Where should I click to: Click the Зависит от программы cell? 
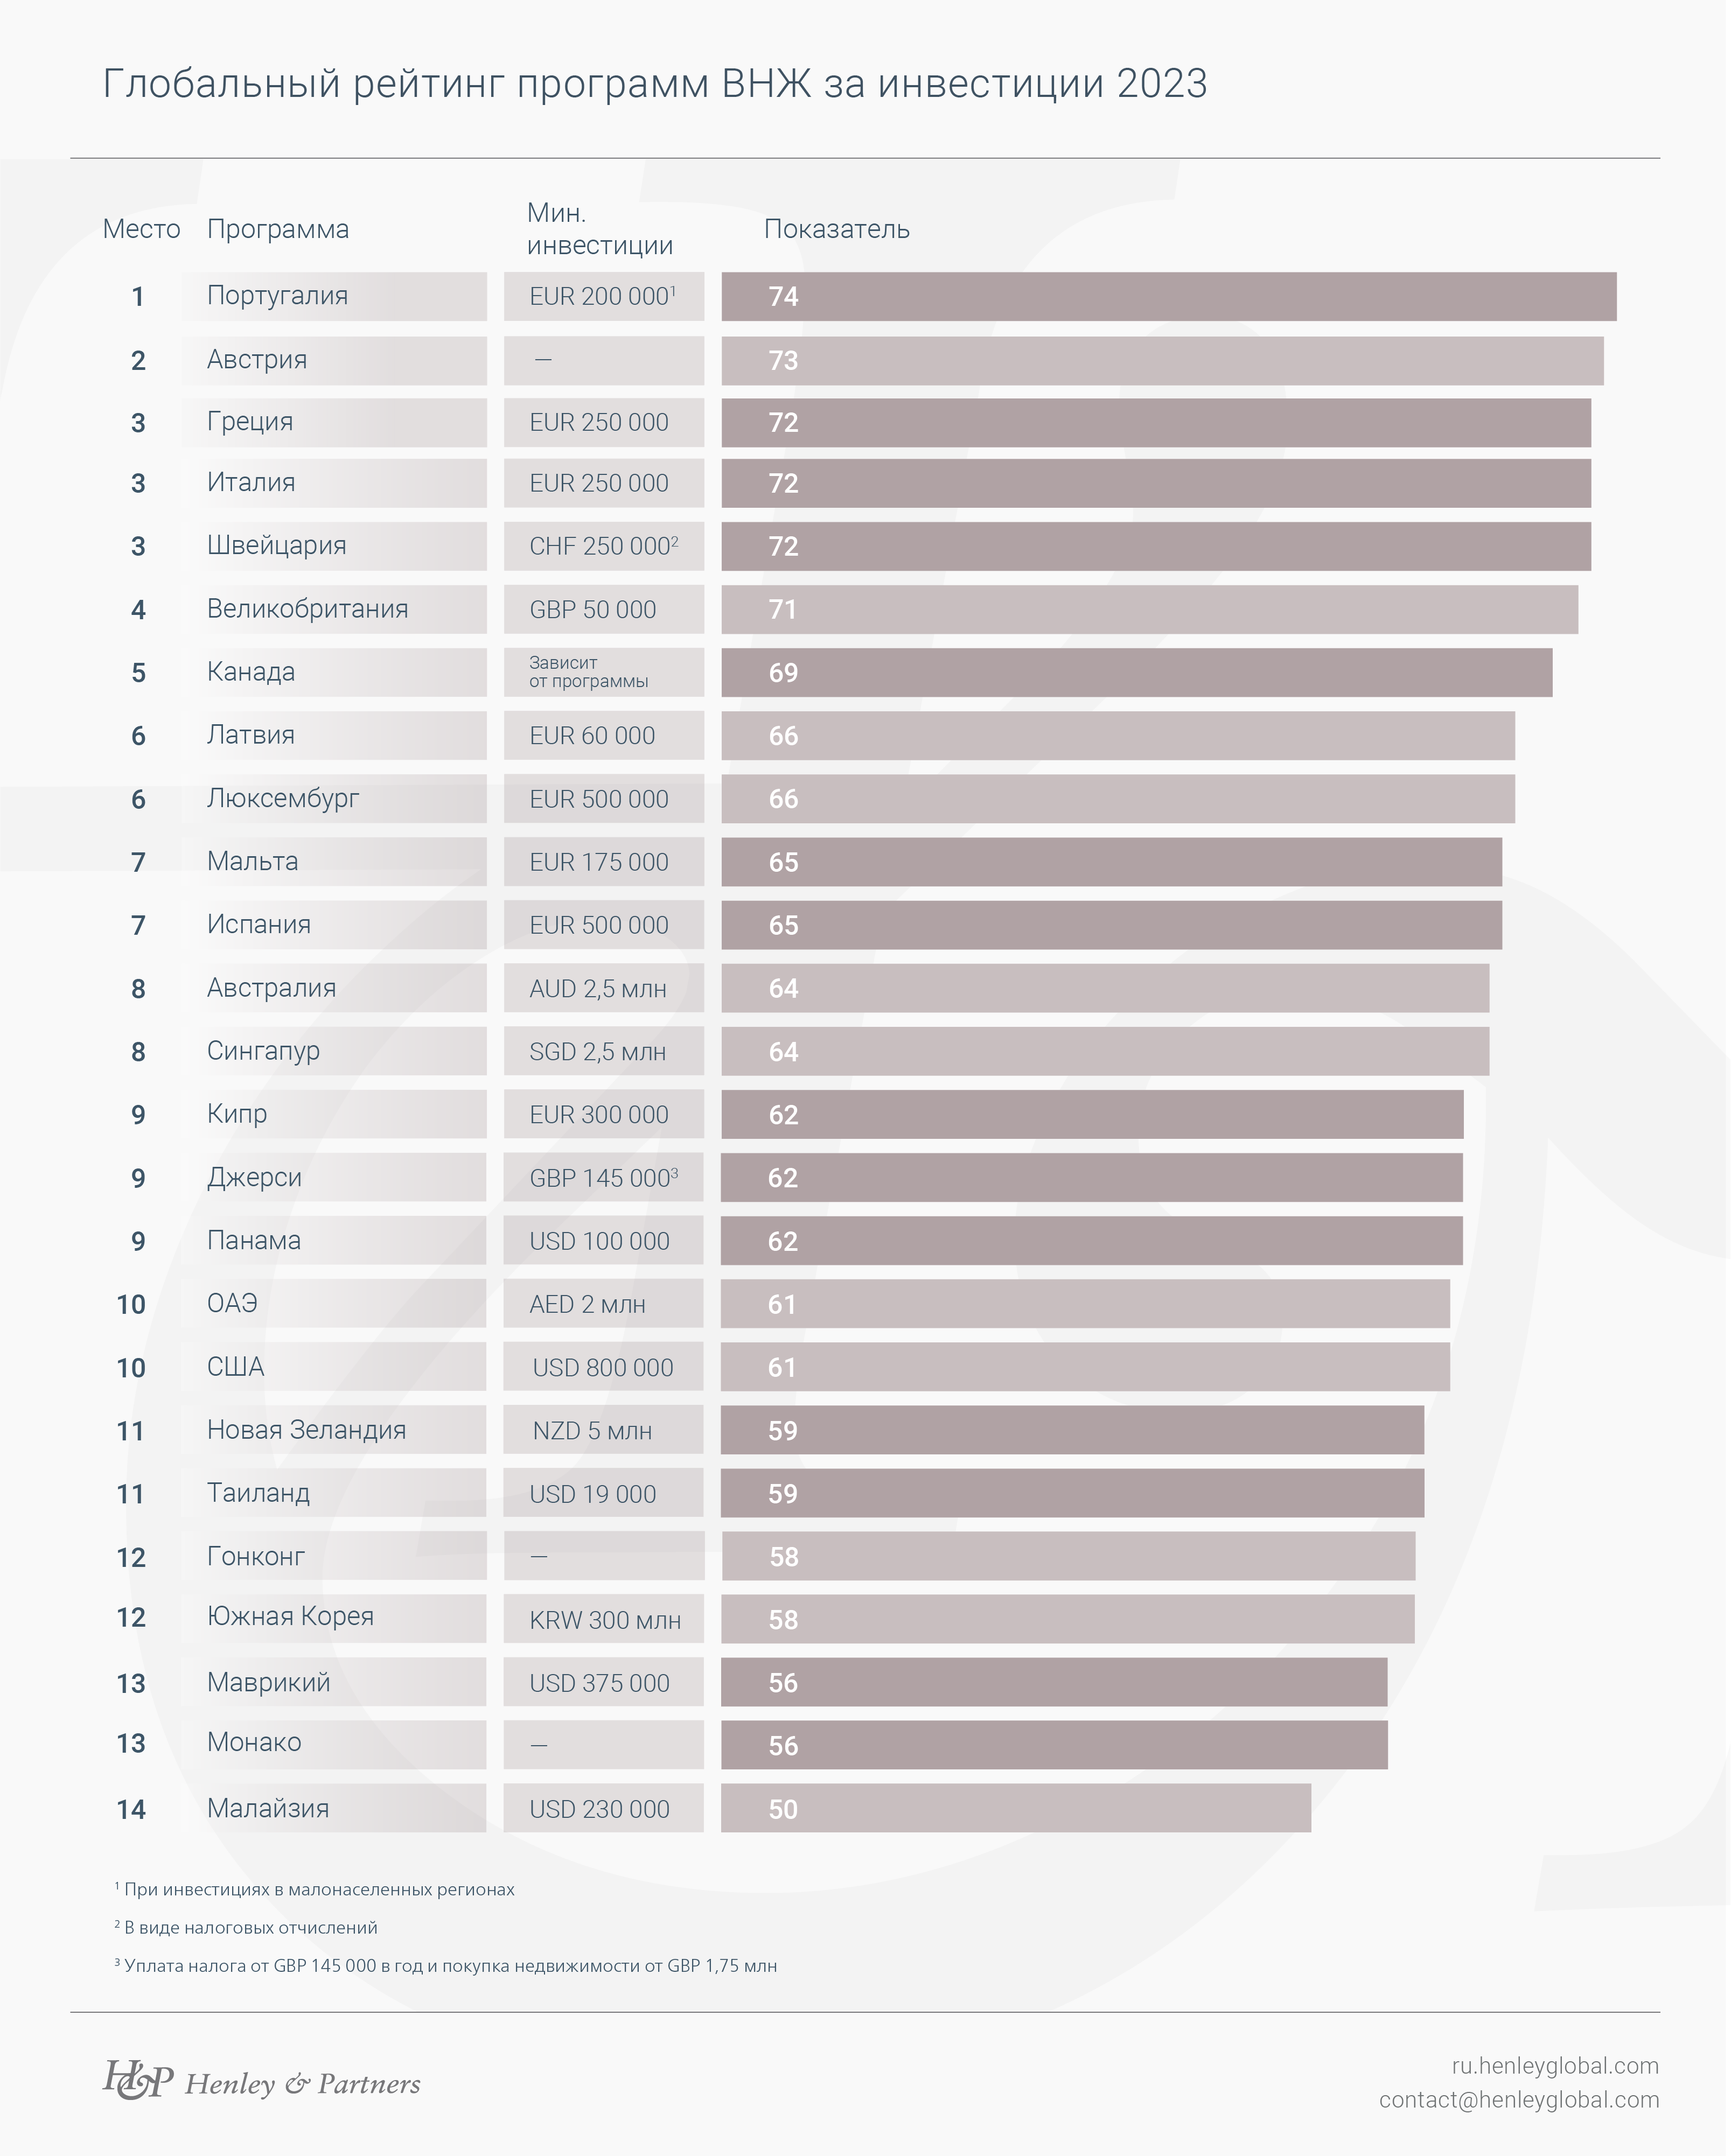(x=589, y=672)
